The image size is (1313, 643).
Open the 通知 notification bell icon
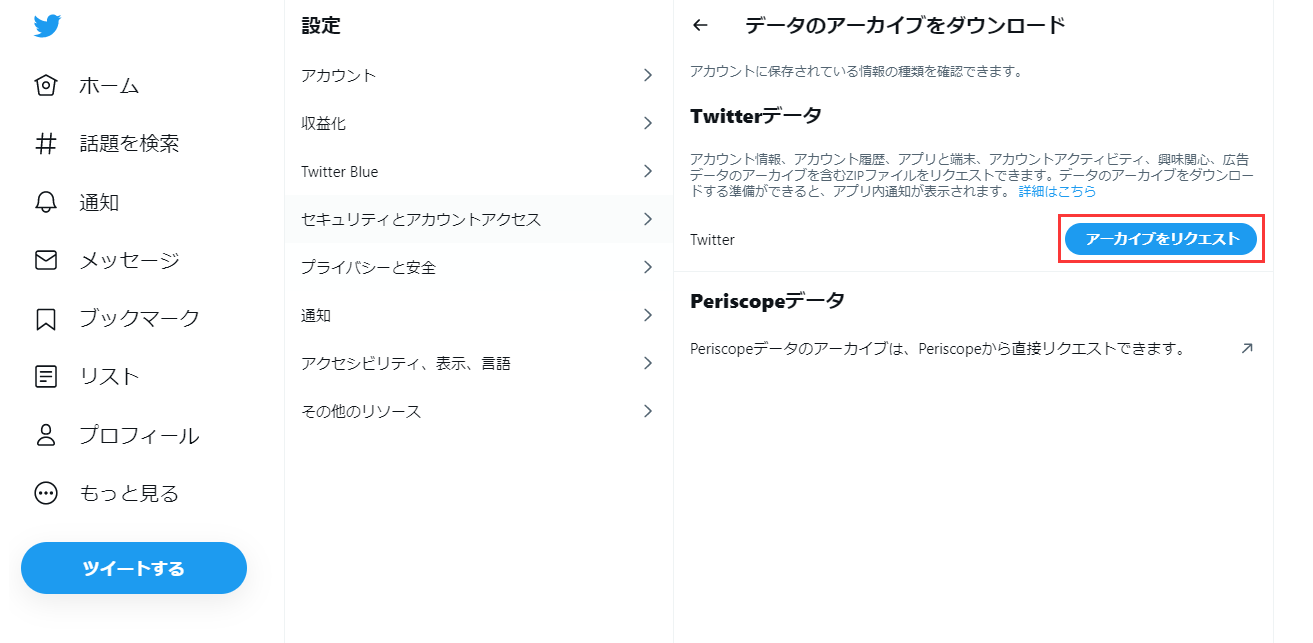[x=46, y=201]
